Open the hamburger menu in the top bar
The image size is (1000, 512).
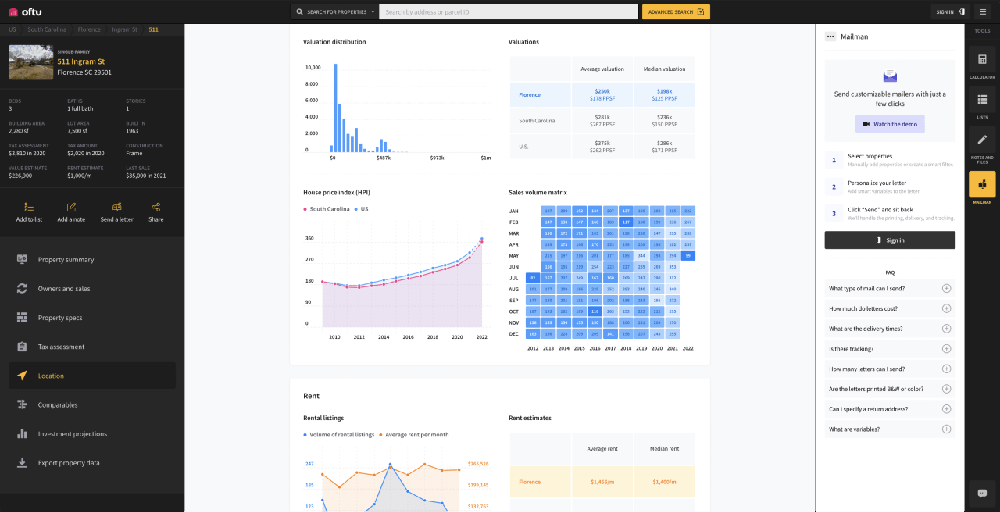tap(982, 11)
